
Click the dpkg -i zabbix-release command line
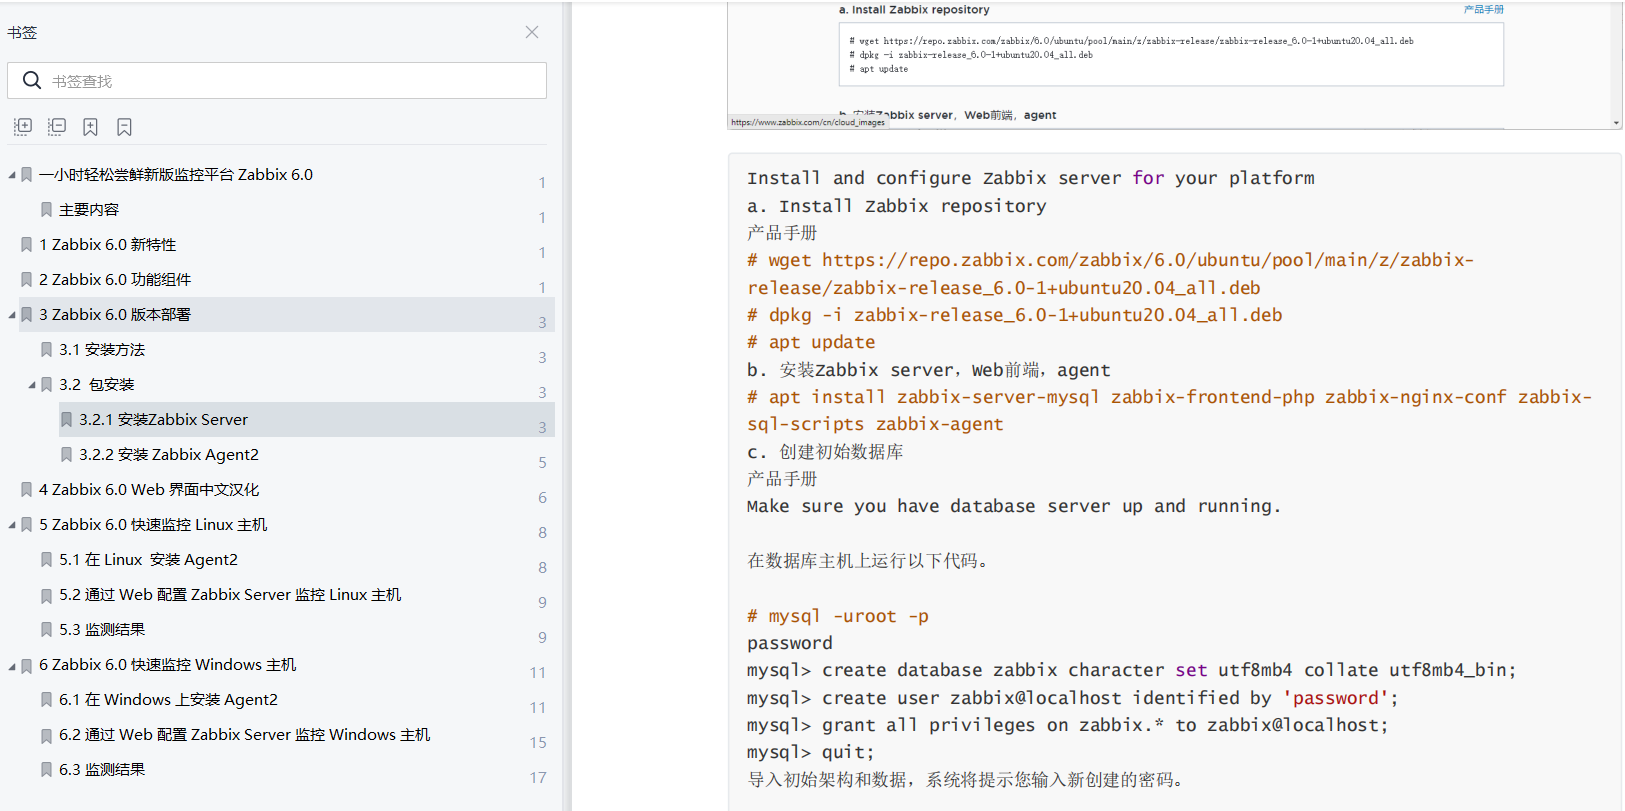point(1014,315)
